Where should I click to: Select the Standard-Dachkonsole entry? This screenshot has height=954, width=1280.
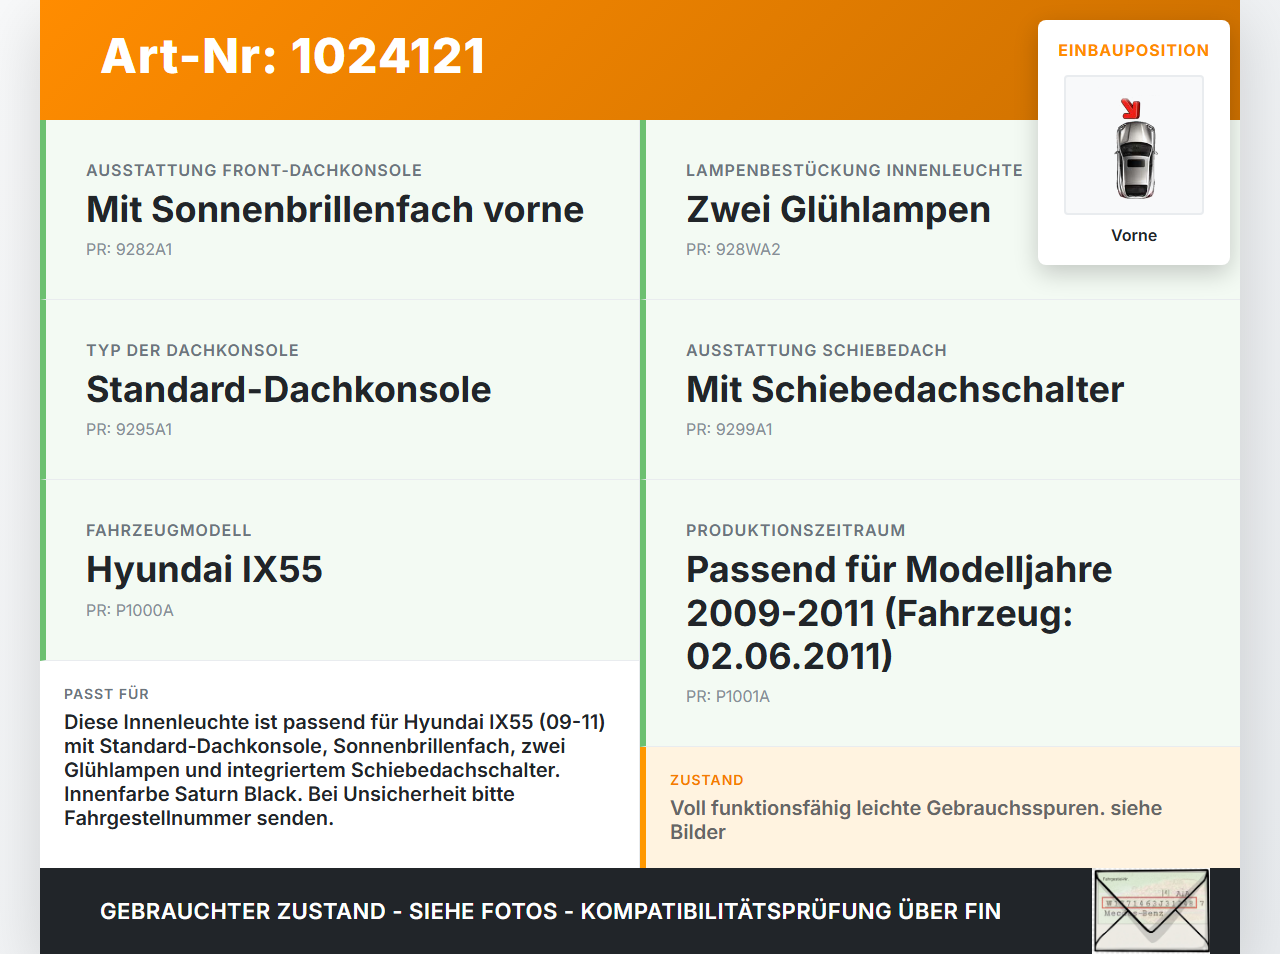pos(340,390)
